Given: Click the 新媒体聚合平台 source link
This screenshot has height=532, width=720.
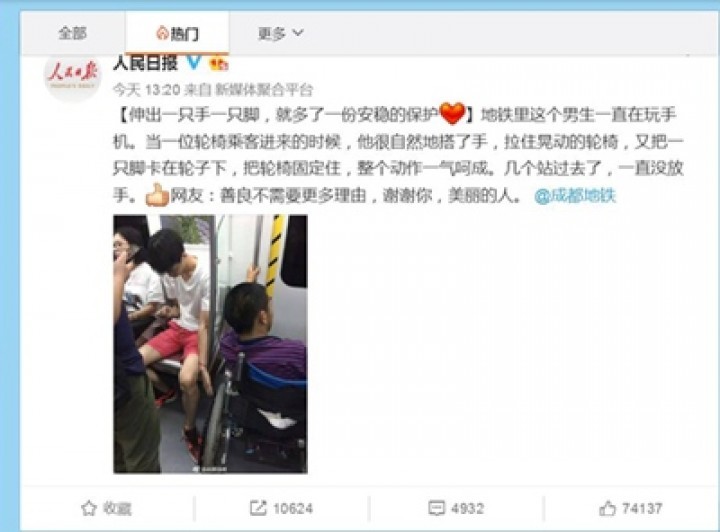Looking at the screenshot, I should (x=264, y=90).
